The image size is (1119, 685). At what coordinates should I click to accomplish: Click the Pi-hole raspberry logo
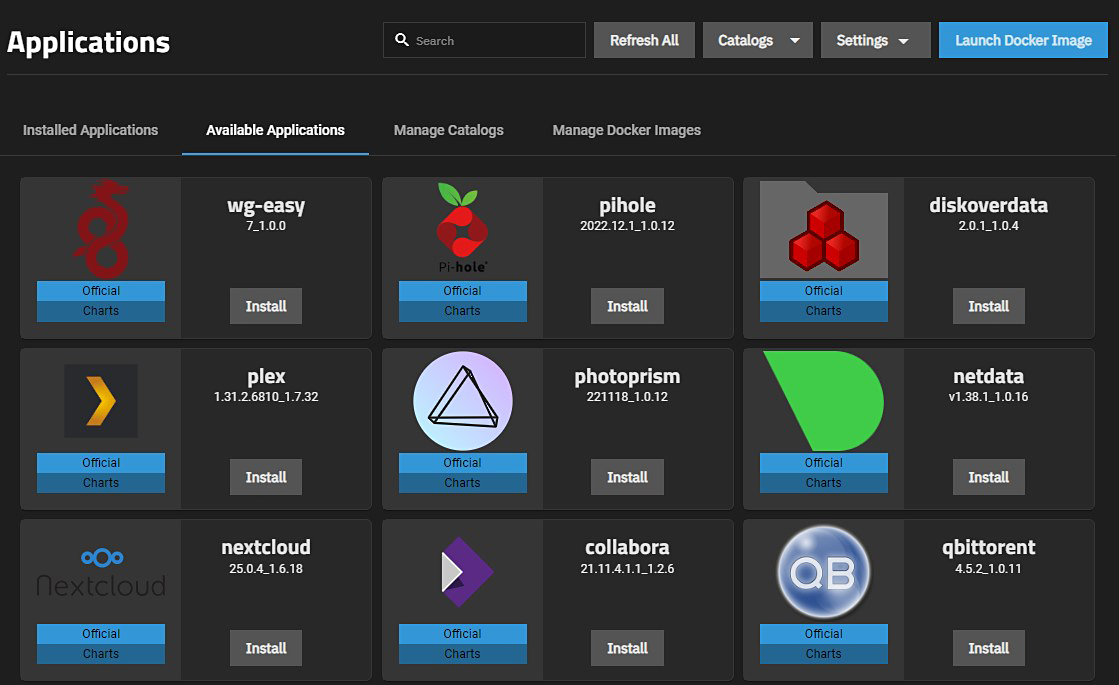(462, 228)
